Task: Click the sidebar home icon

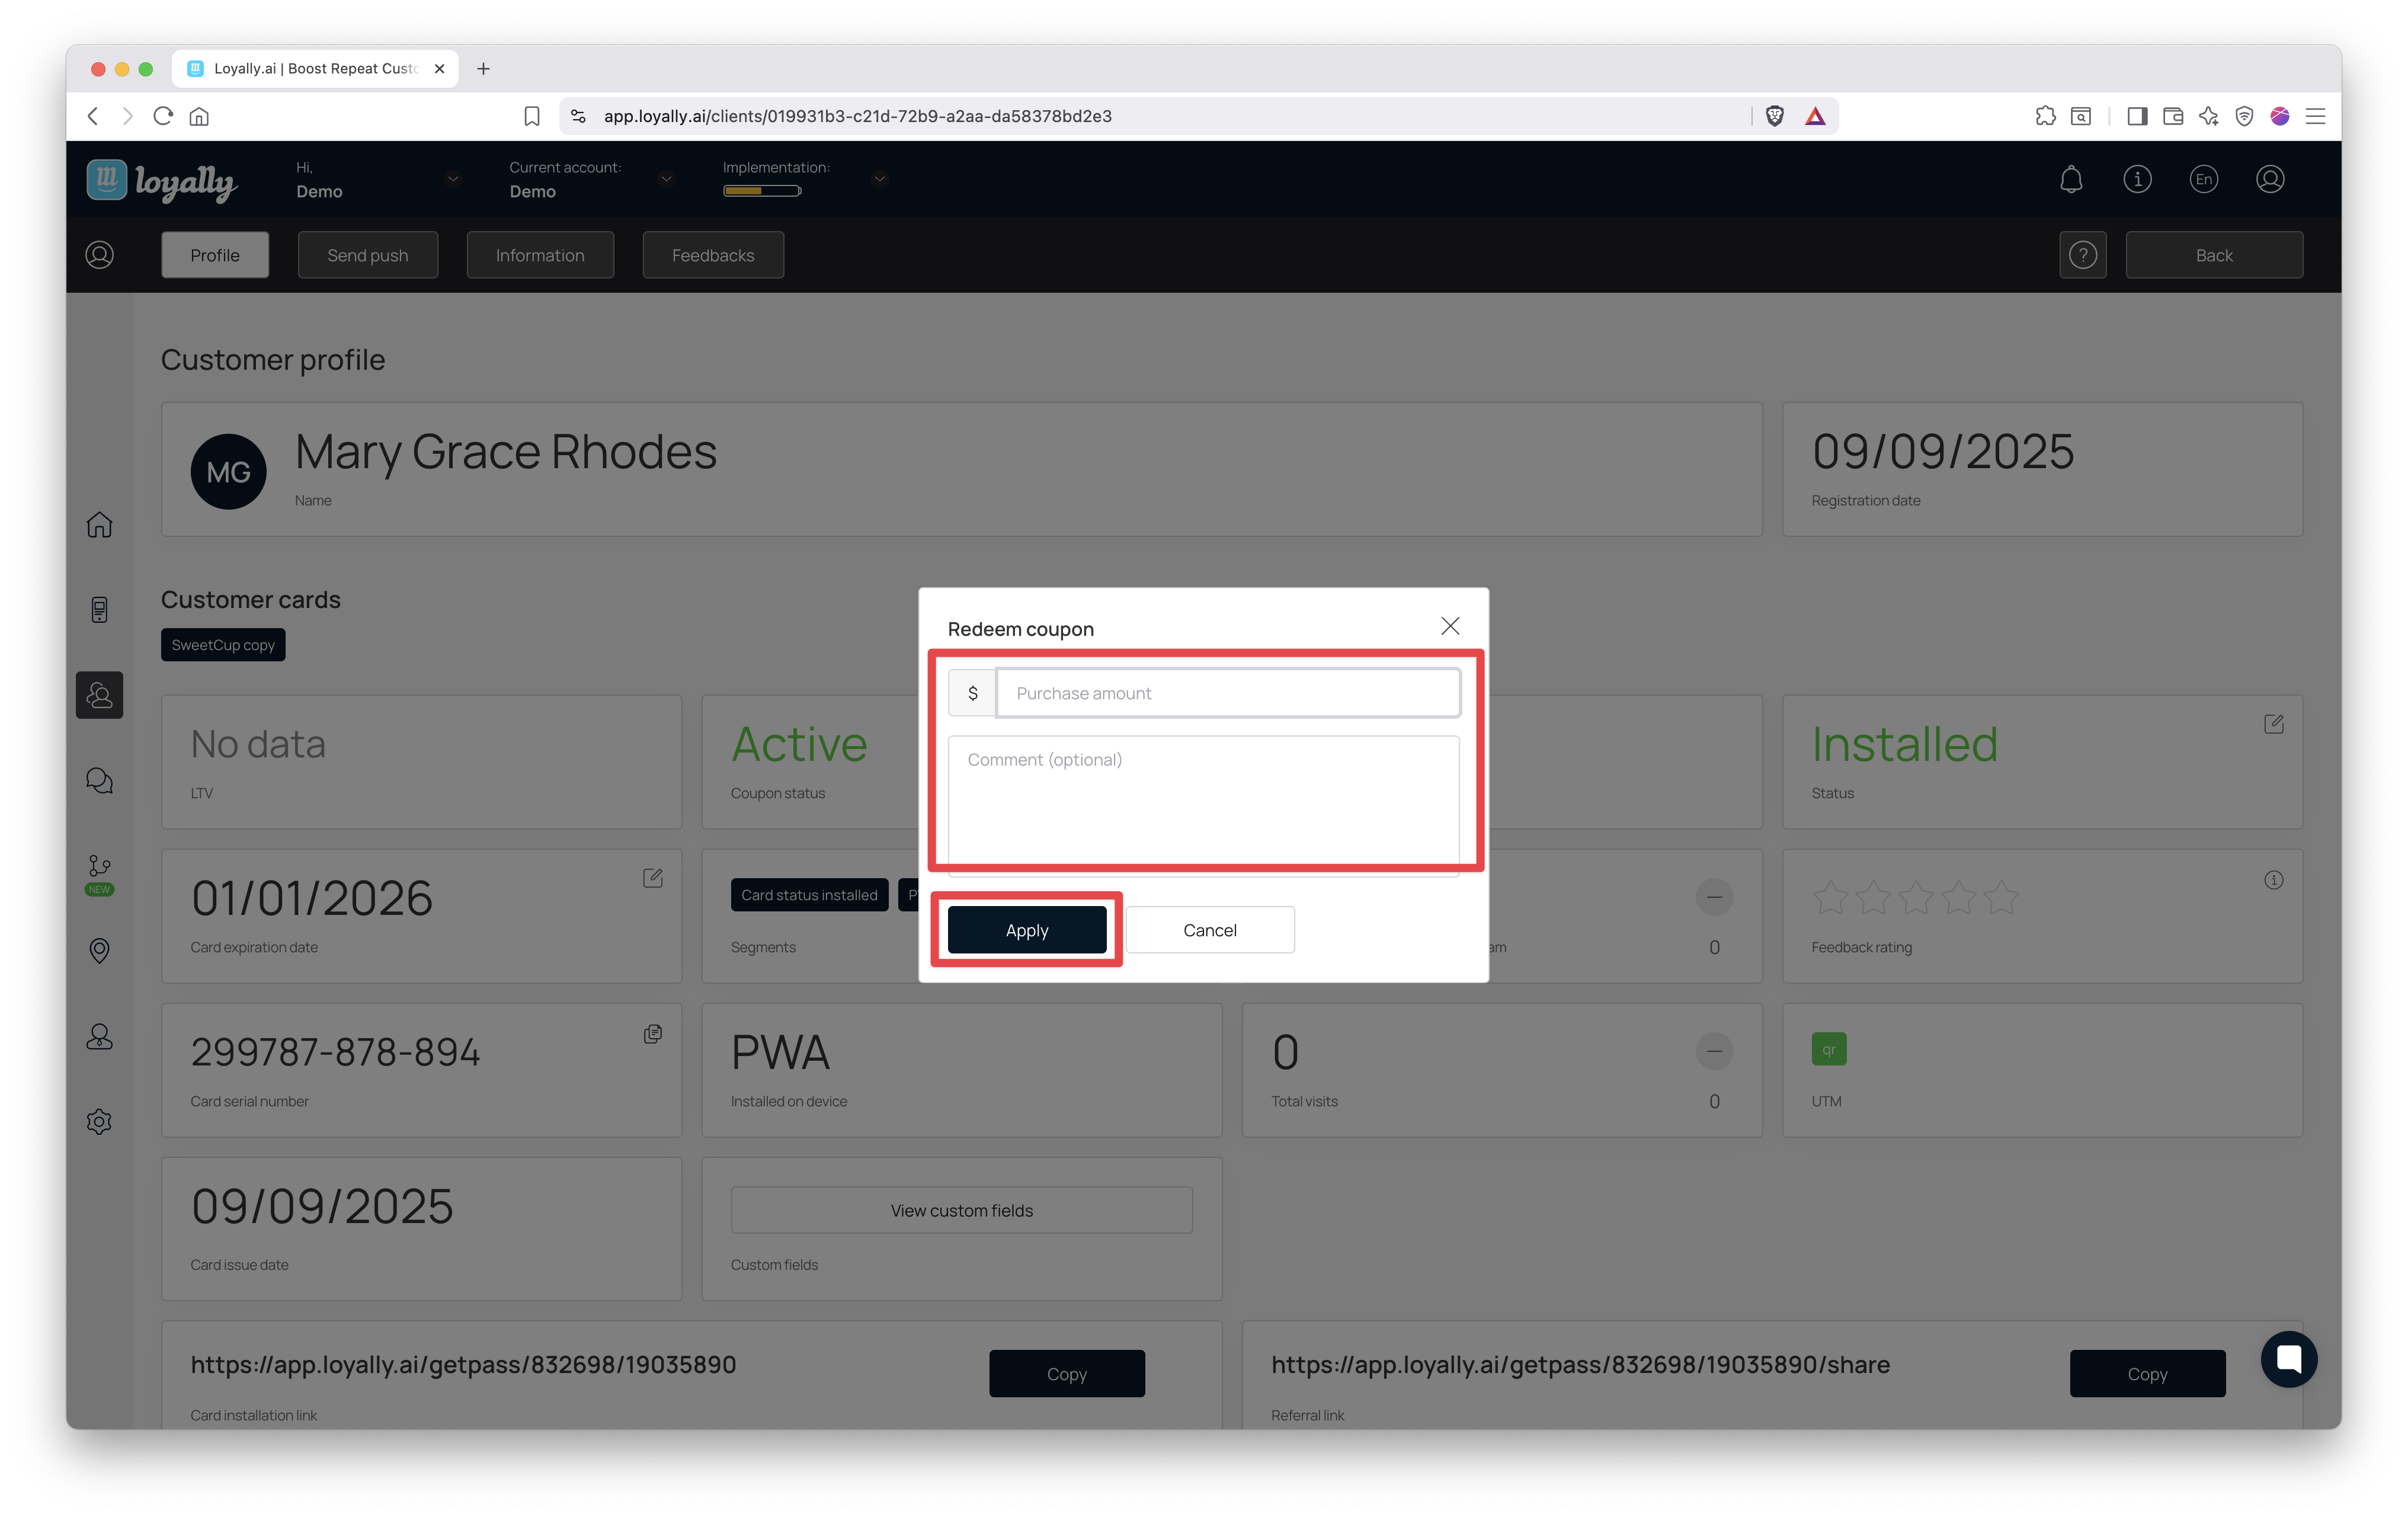Action: [99, 525]
